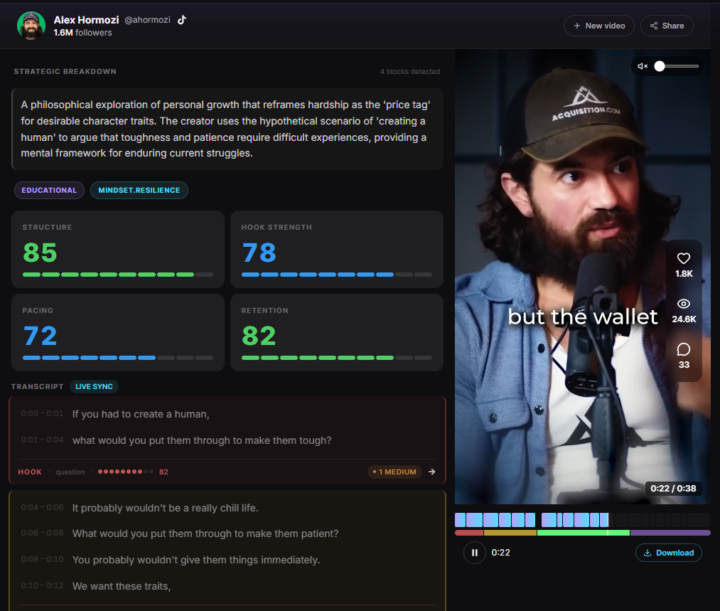Click the Structure score card 85

coord(118,249)
